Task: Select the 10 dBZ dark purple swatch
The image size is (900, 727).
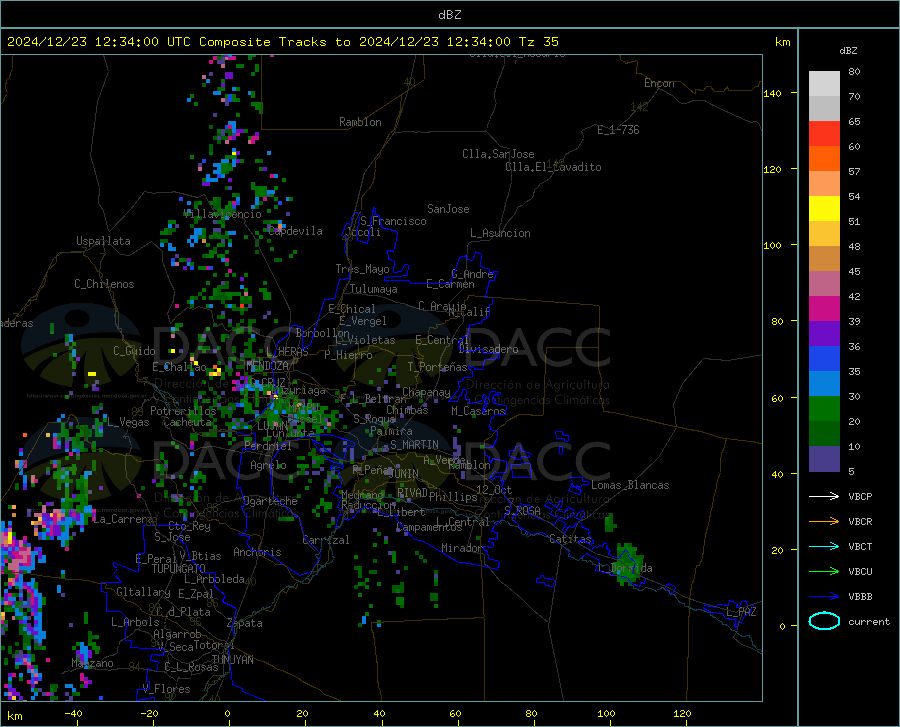Action: pyautogui.click(x=824, y=459)
